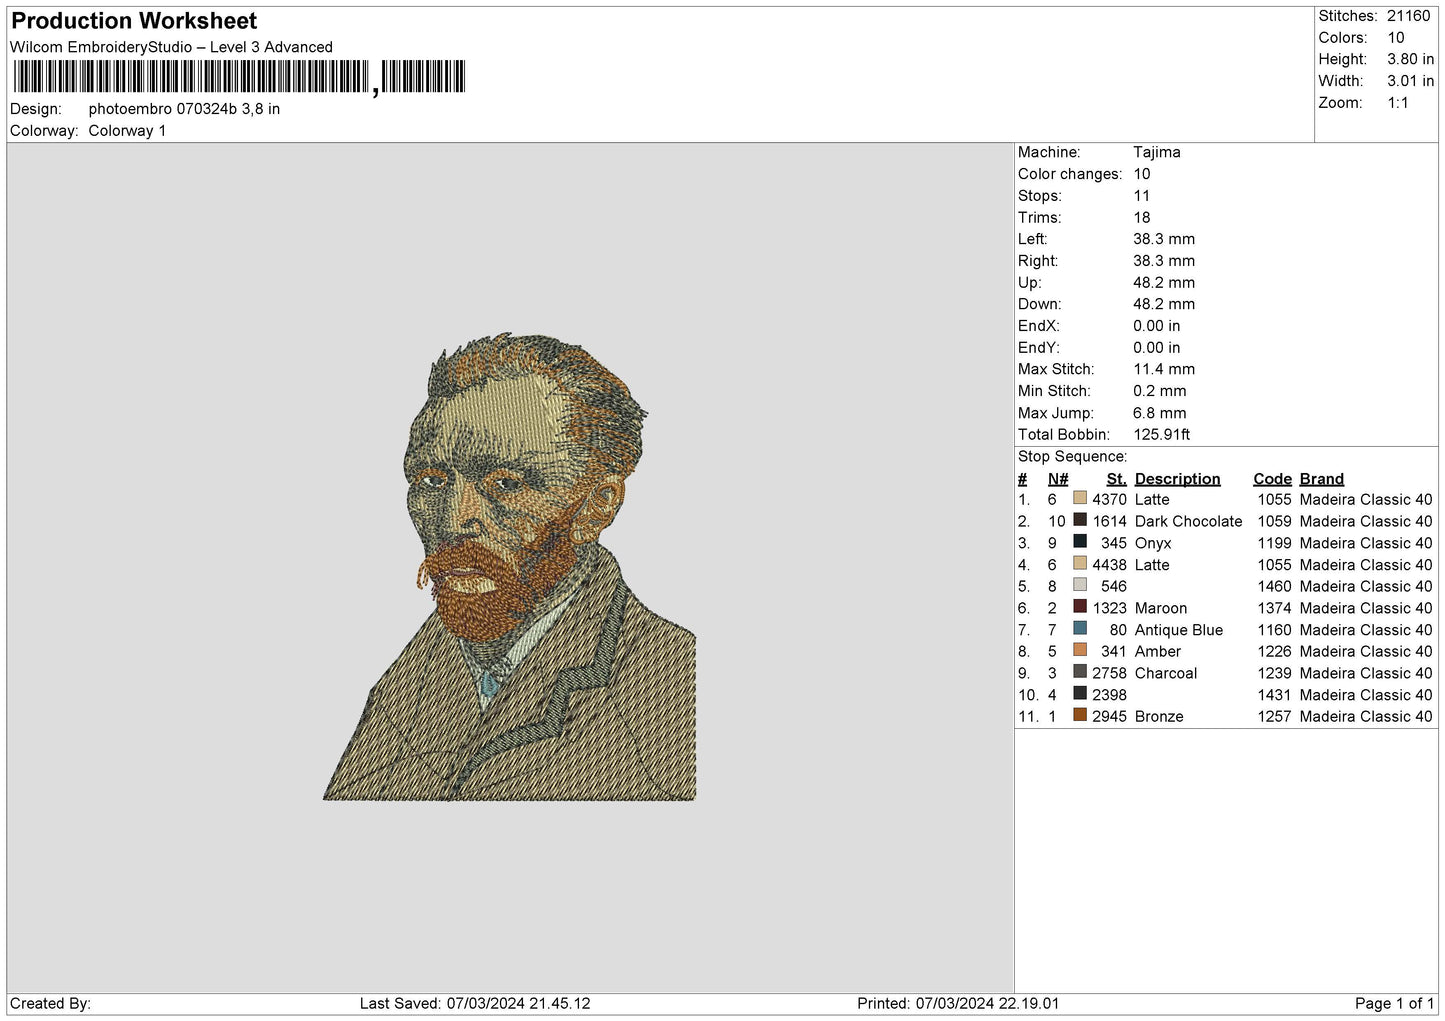This screenshot has width=1445, height=1021.
Task: Click the Amber color swatch
Action: point(1080,650)
